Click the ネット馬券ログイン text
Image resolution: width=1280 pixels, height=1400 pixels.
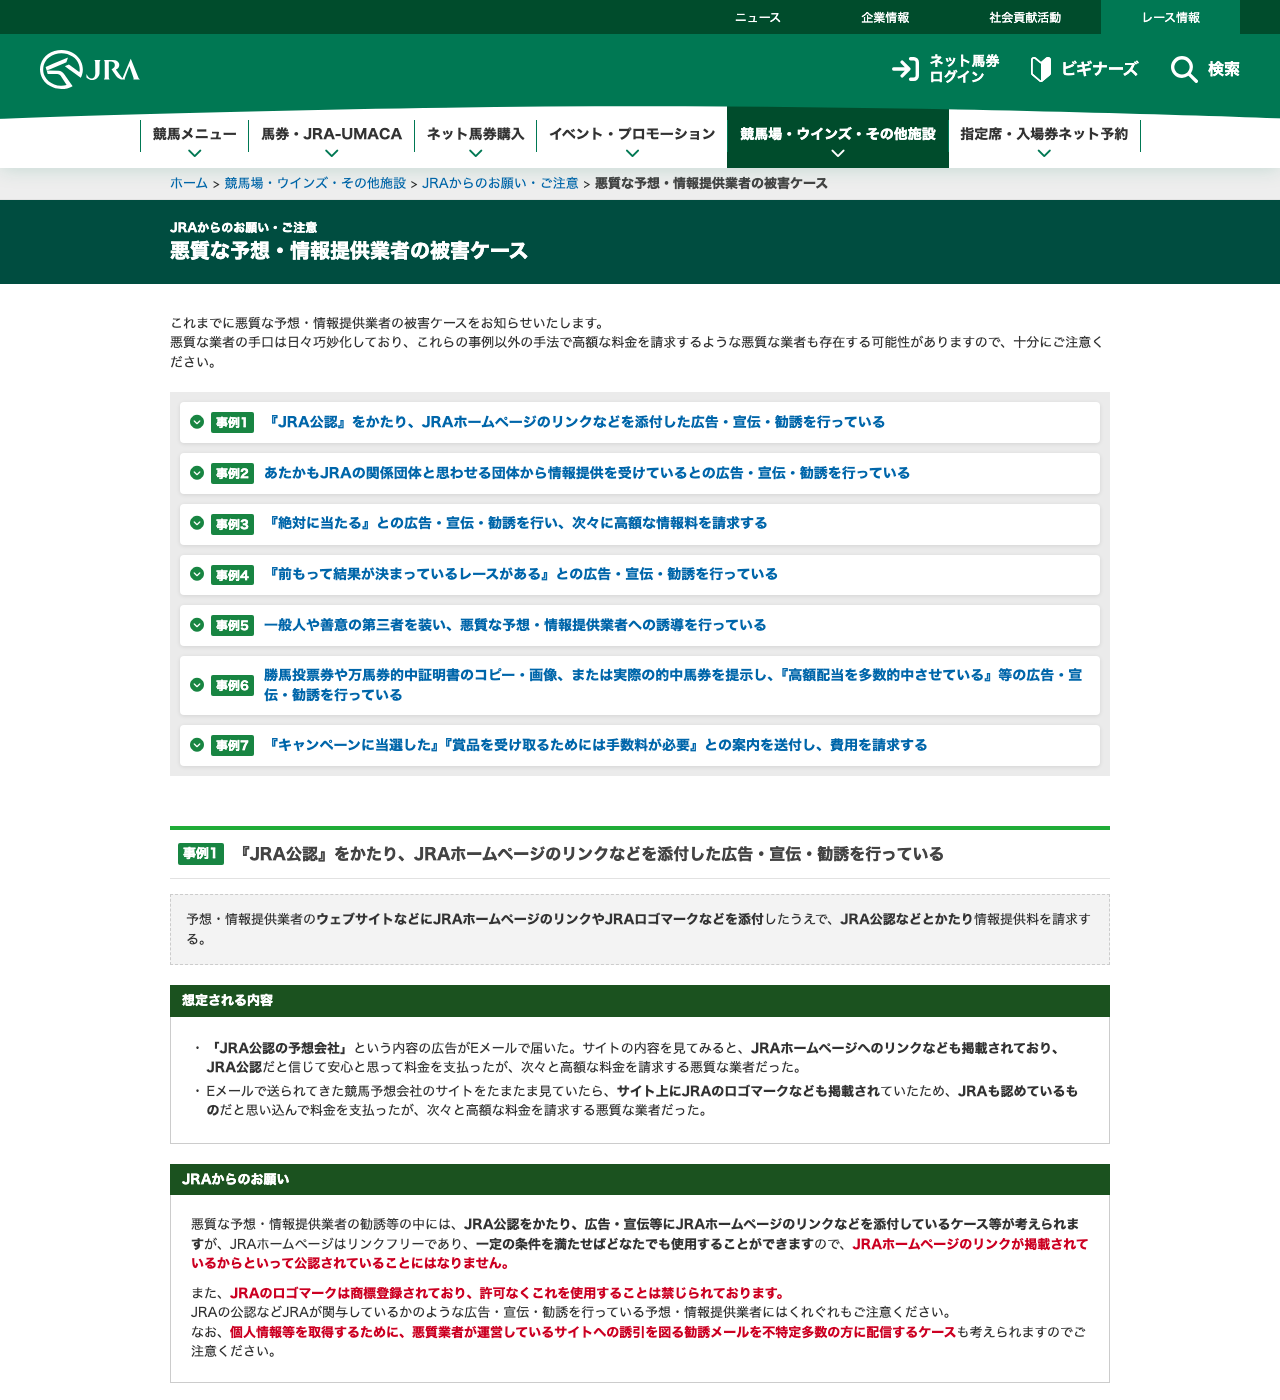point(964,69)
